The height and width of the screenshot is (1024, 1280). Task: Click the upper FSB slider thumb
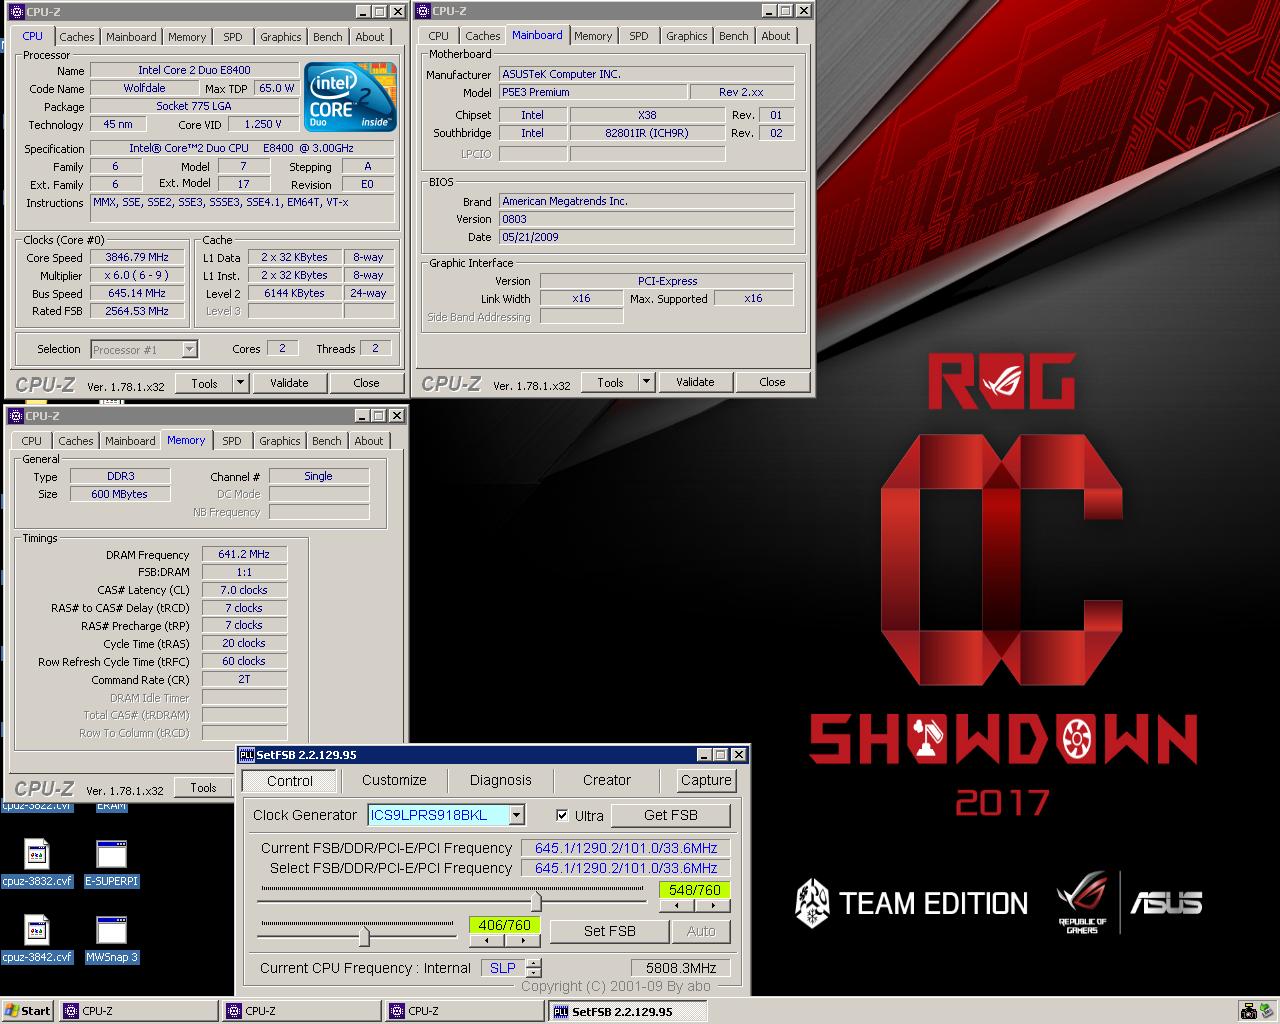tap(536, 902)
